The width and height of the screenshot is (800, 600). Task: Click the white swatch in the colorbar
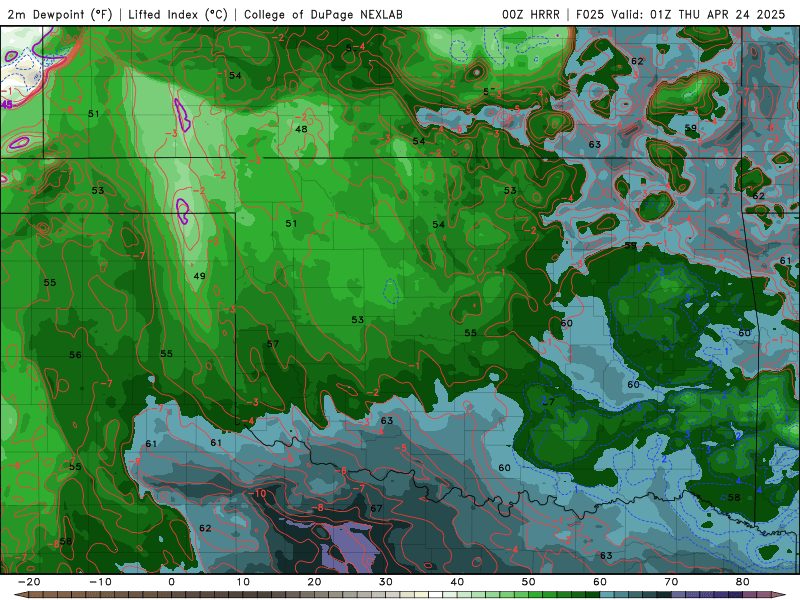(x=435, y=595)
